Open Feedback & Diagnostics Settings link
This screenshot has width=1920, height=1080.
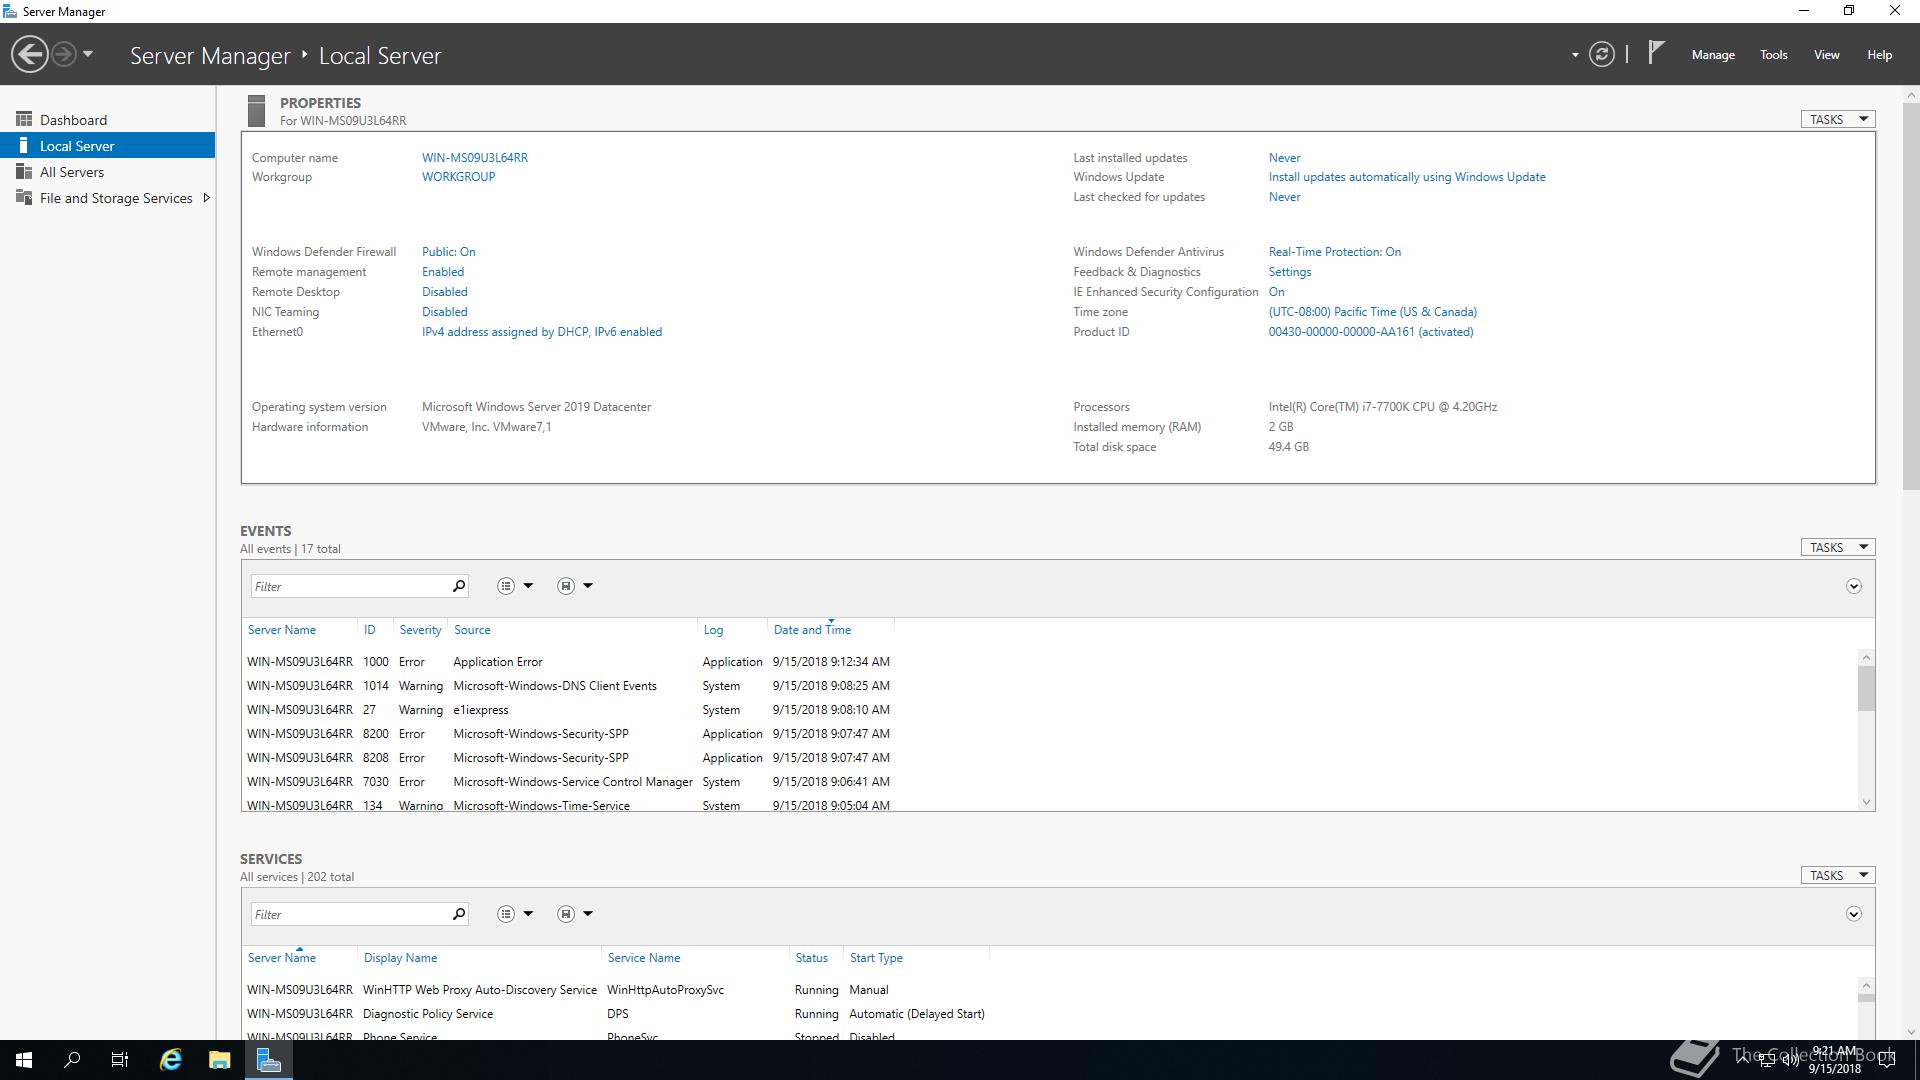(1290, 272)
